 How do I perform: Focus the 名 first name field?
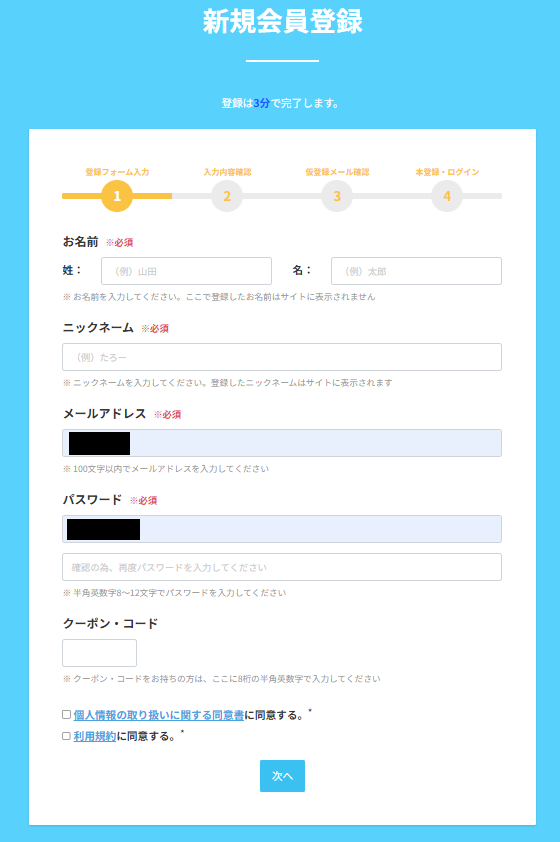click(x=417, y=271)
